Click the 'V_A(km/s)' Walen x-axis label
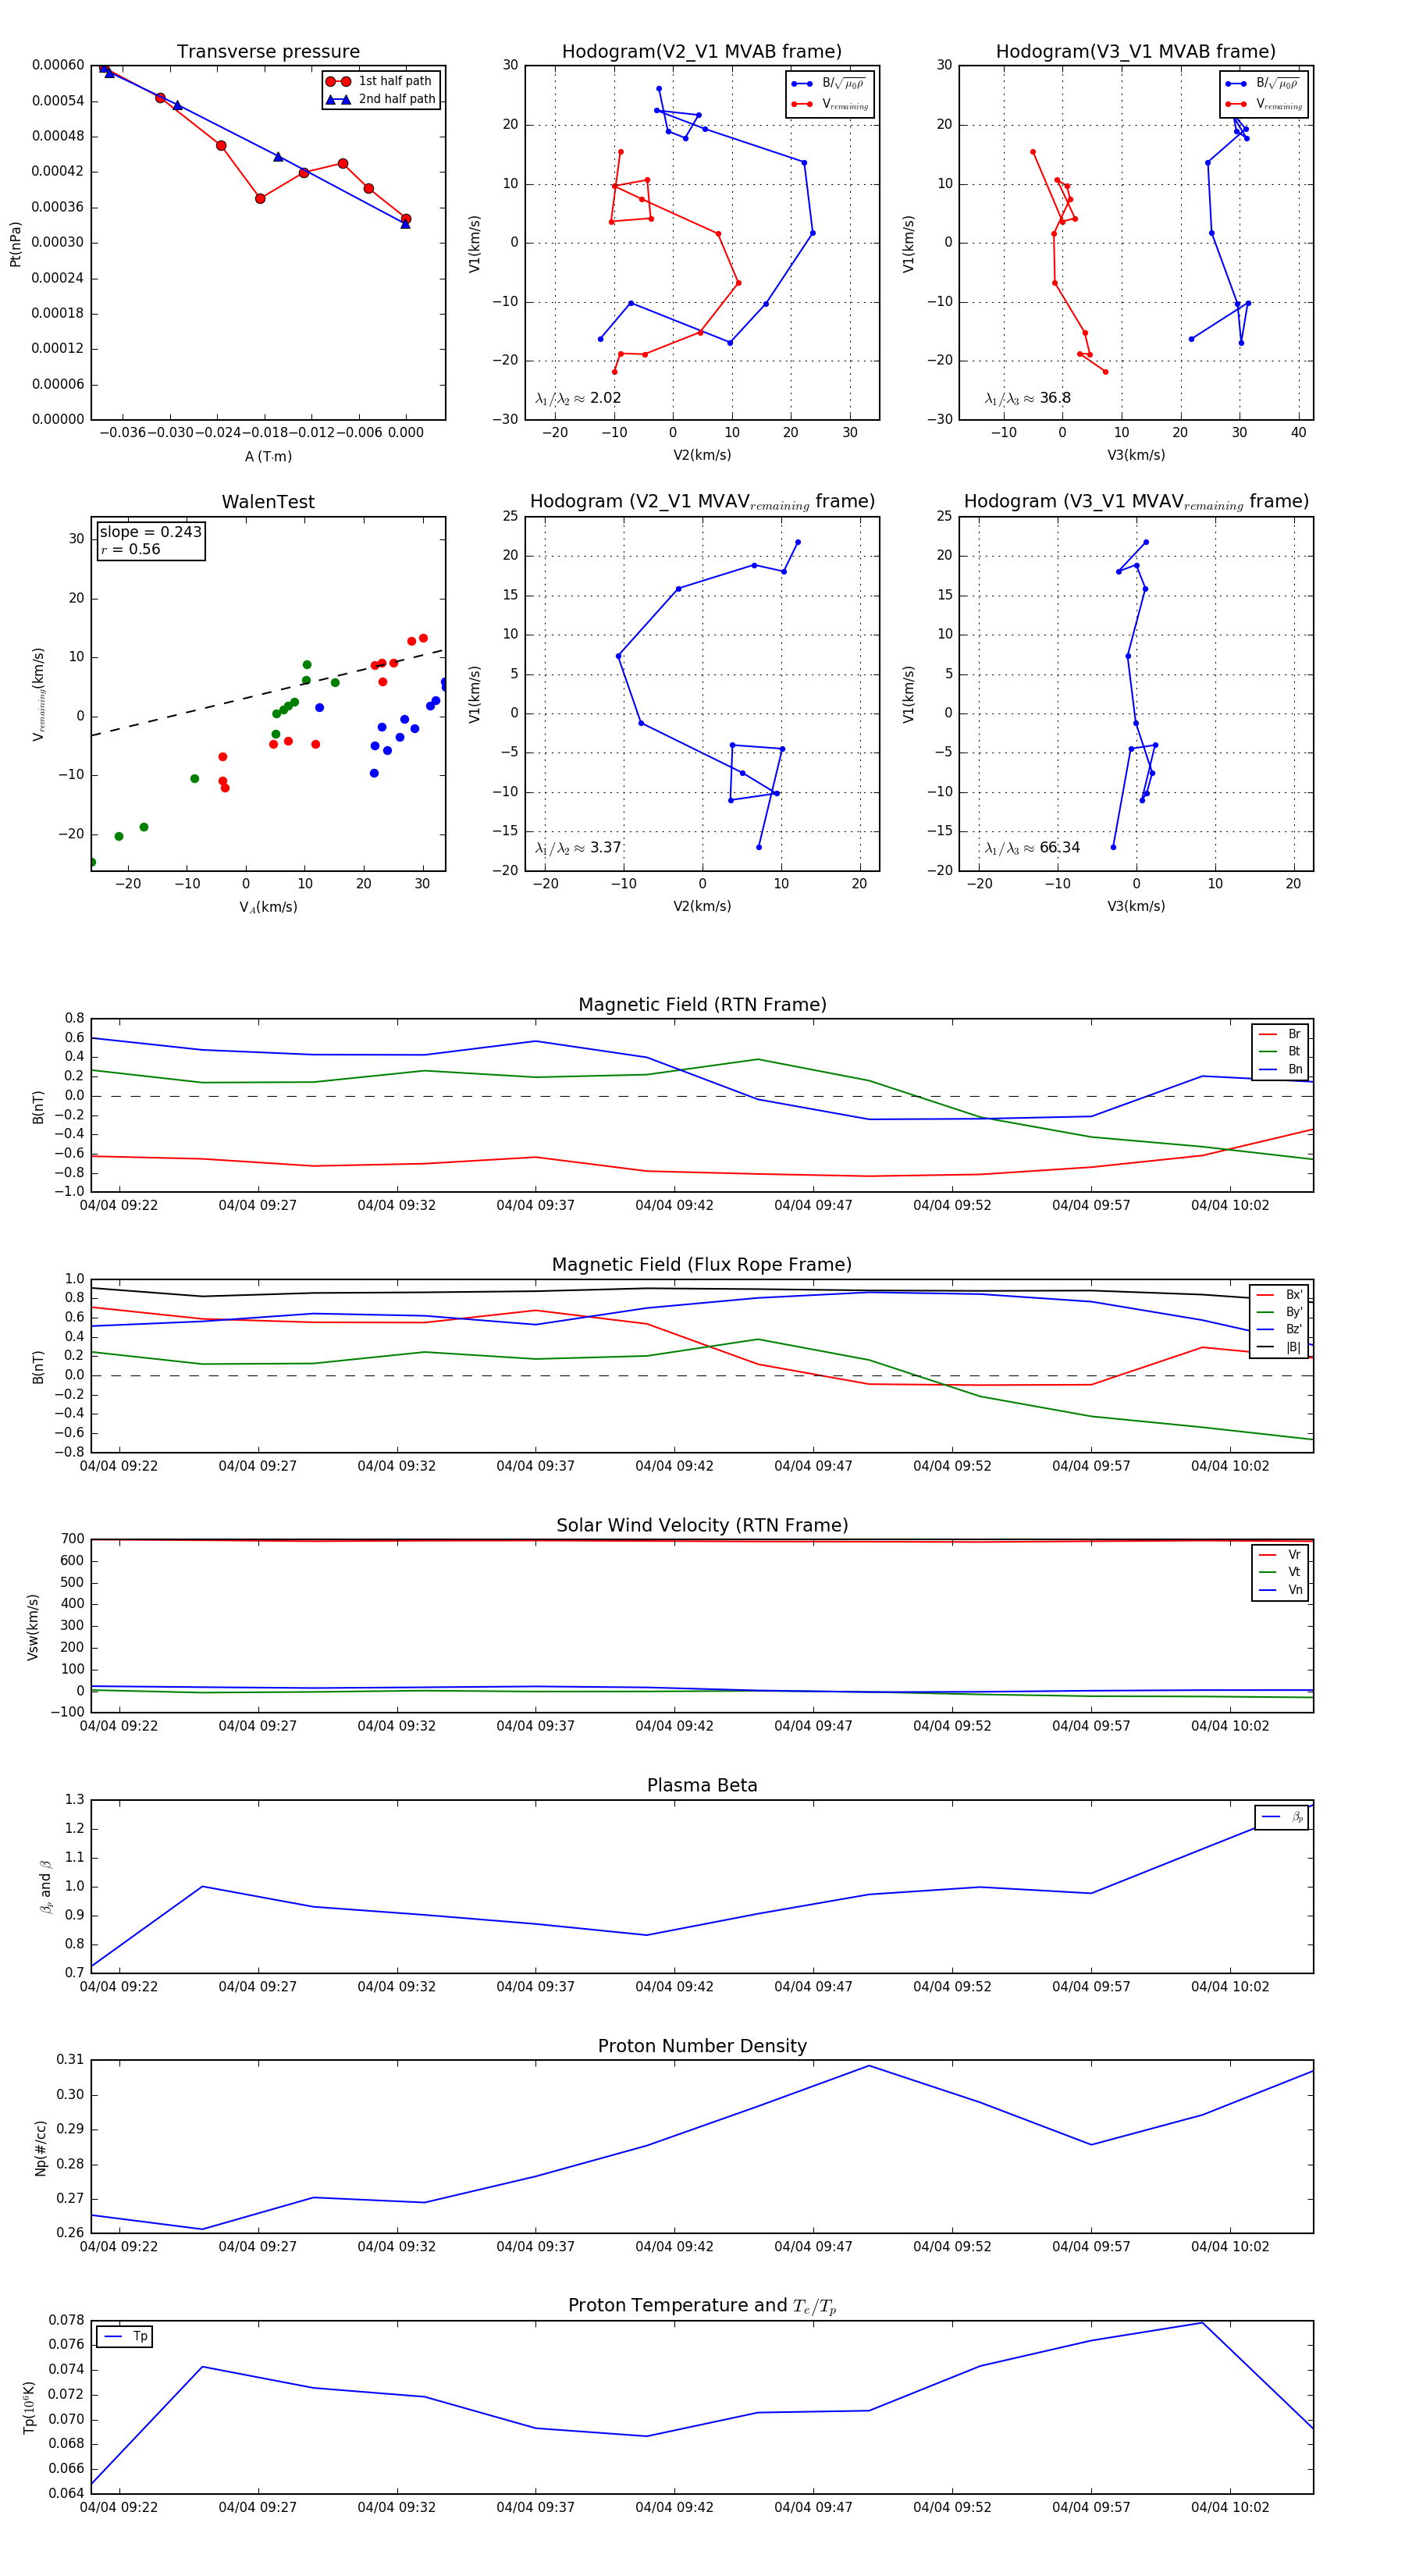Screen dimensions: 1405x2576 click(268, 907)
